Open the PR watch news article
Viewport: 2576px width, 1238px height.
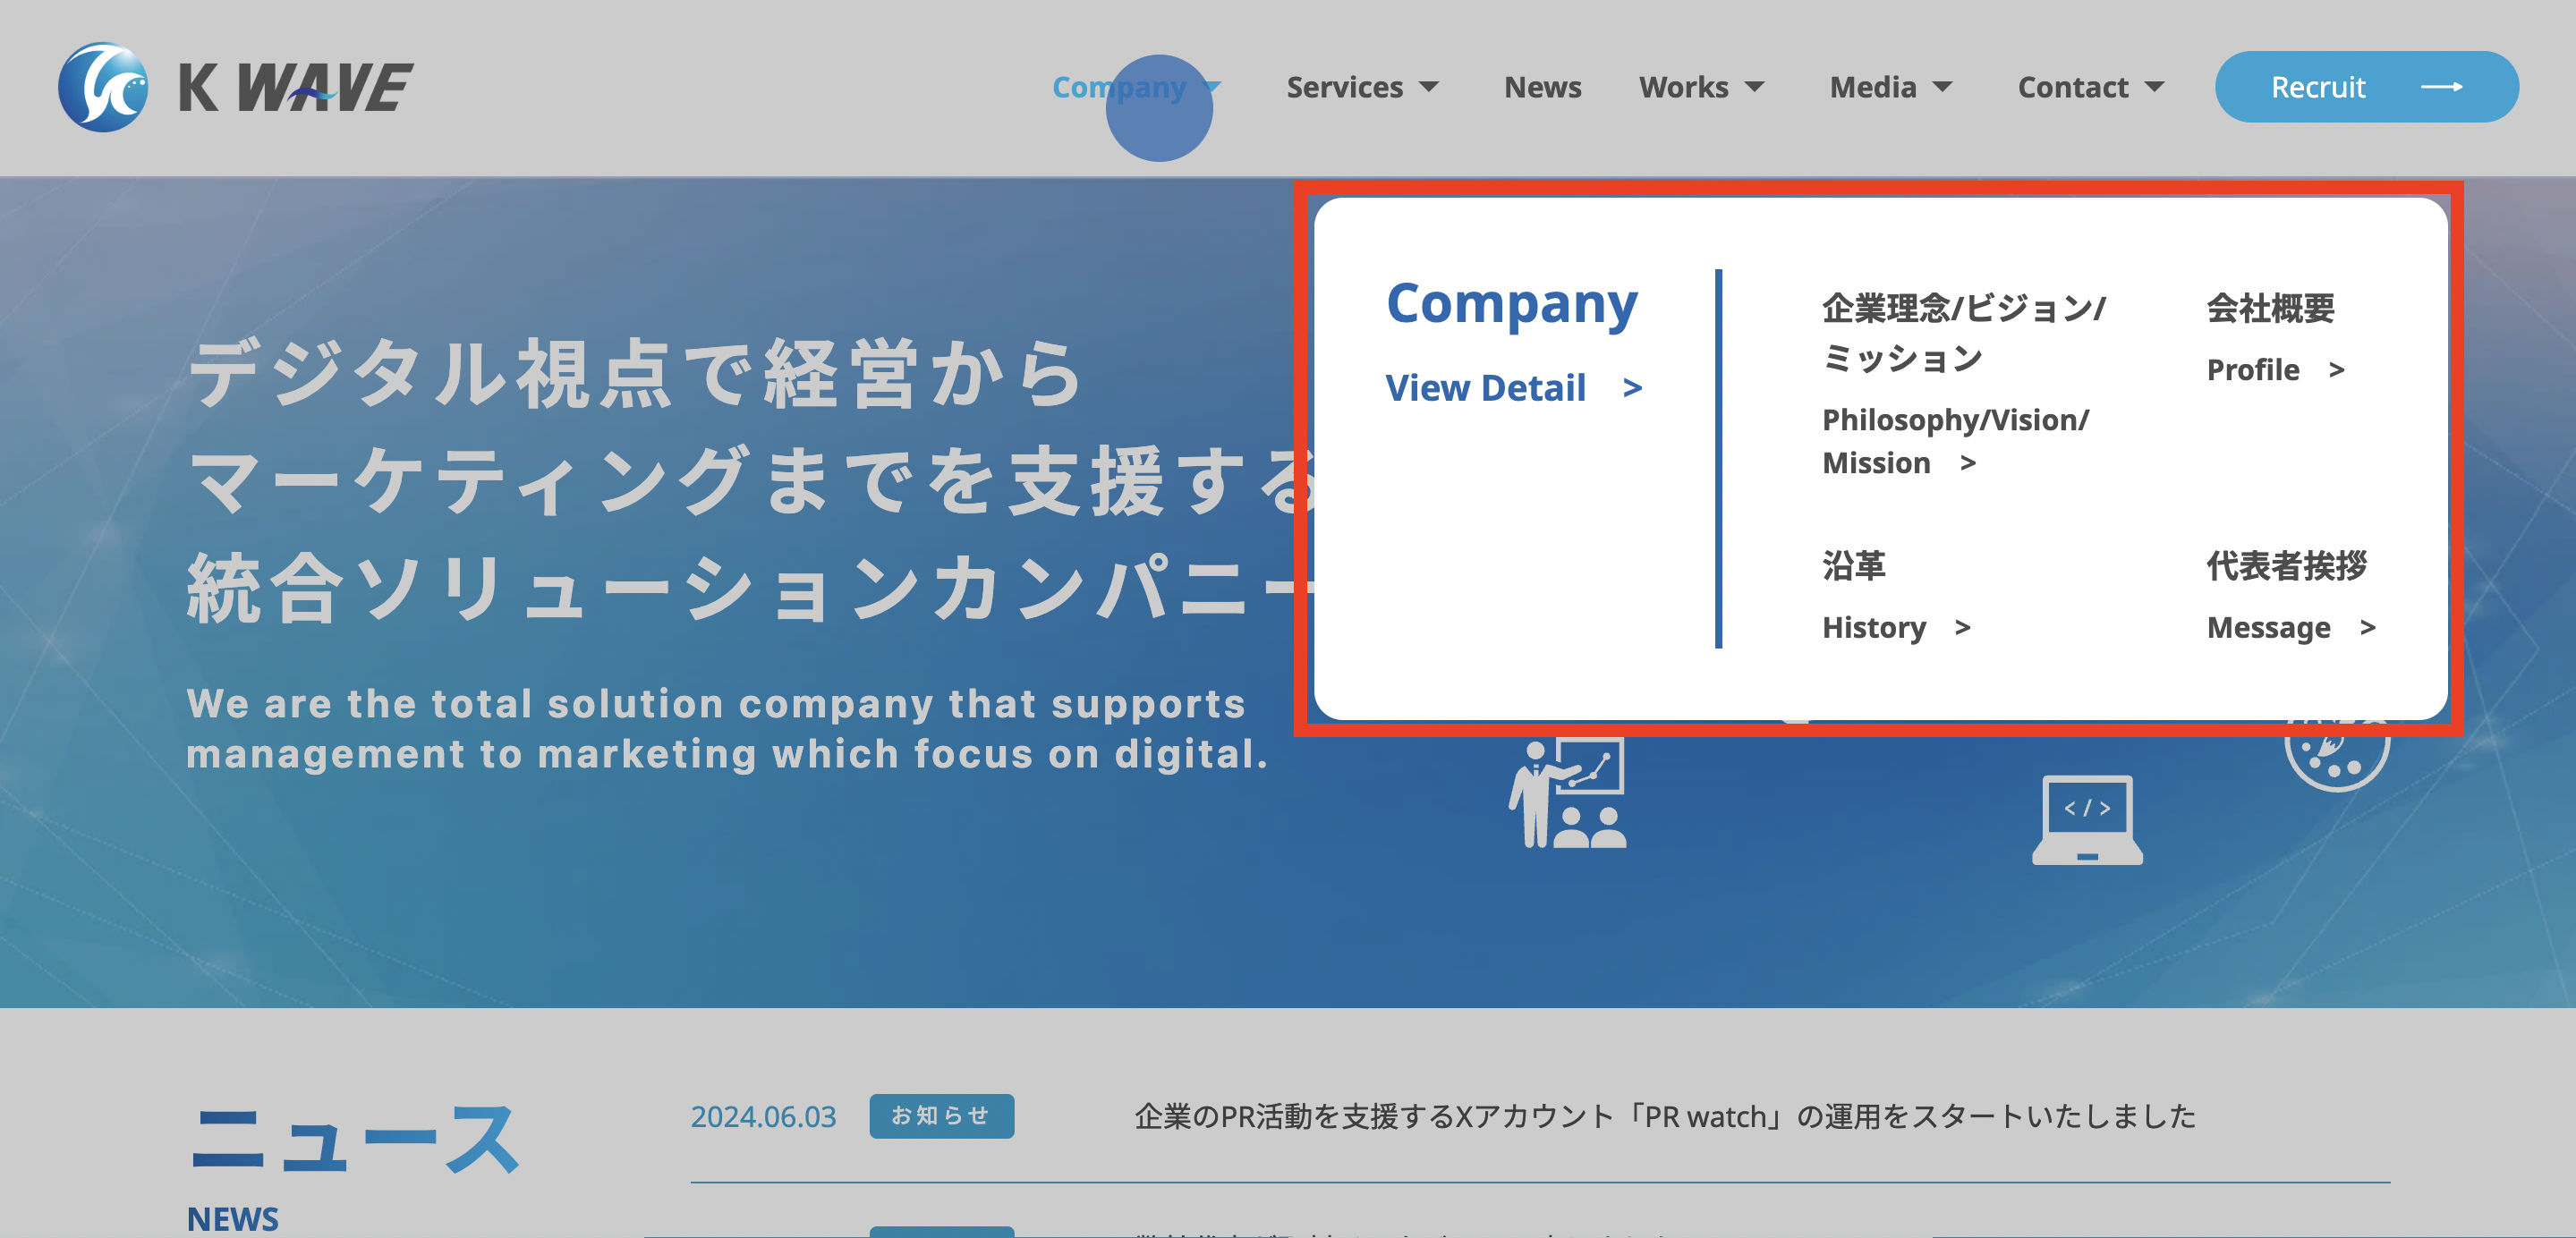[x=1665, y=1116]
